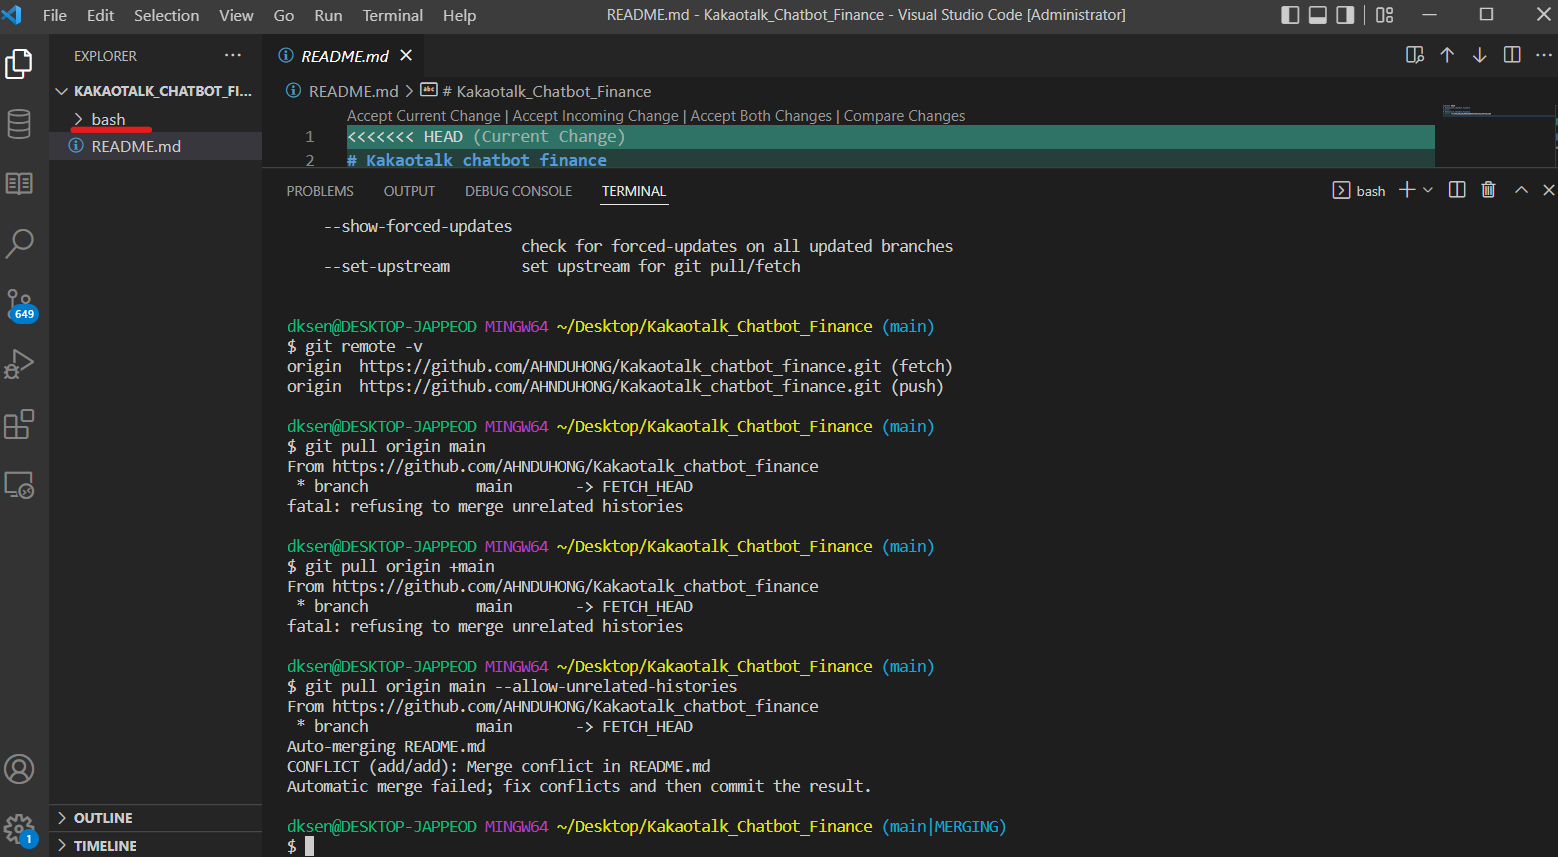The image size is (1558, 857).
Task: Open the Help menu
Action: click(x=459, y=15)
